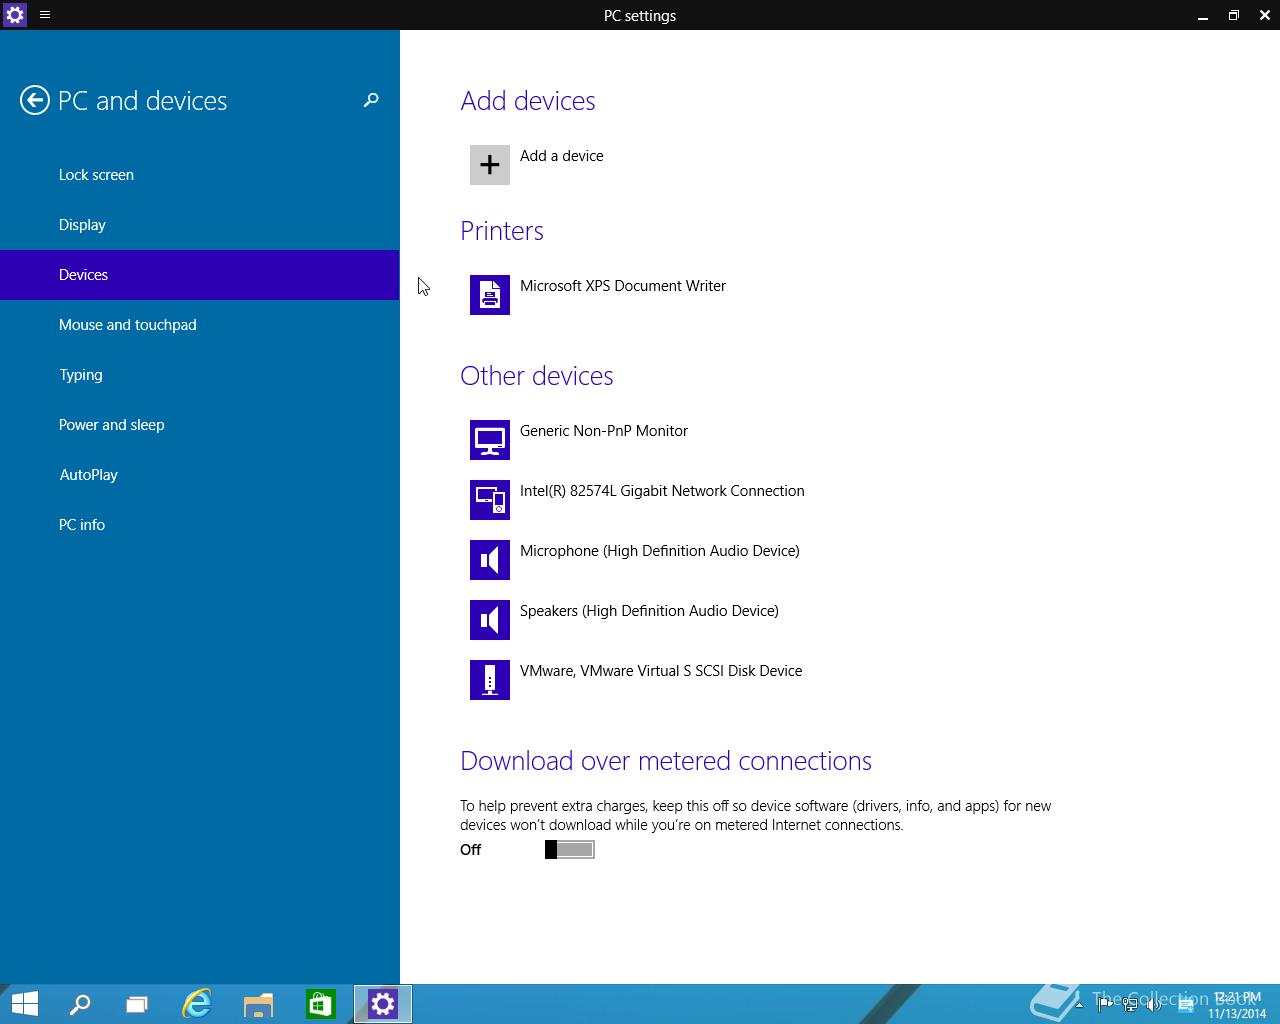This screenshot has height=1024, width=1280.
Task: Click VMware Virtual S SCSI Disk Device text
Action: click(661, 671)
